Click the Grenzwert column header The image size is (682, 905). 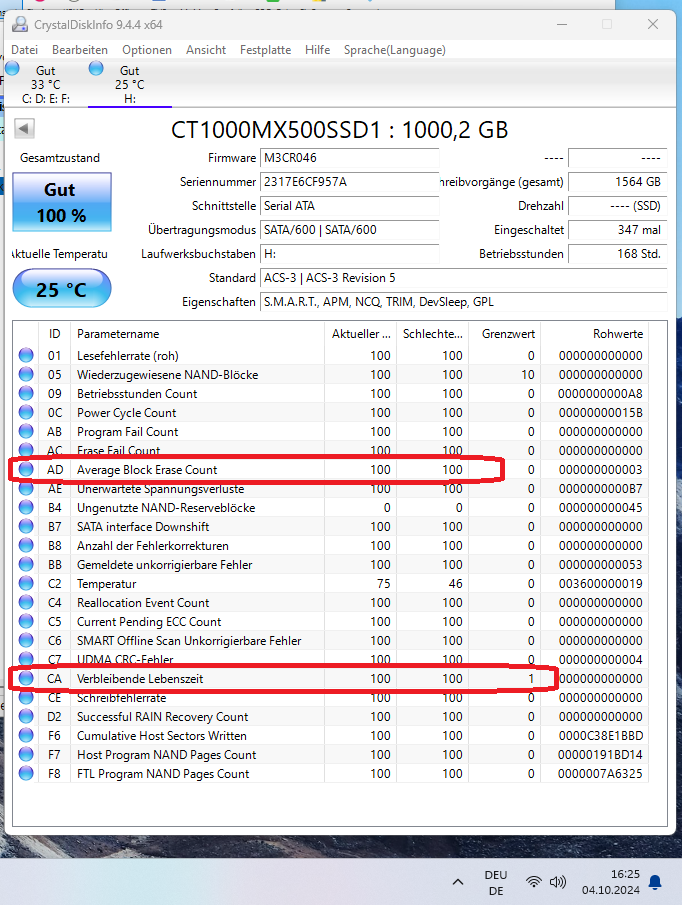click(x=505, y=334)
